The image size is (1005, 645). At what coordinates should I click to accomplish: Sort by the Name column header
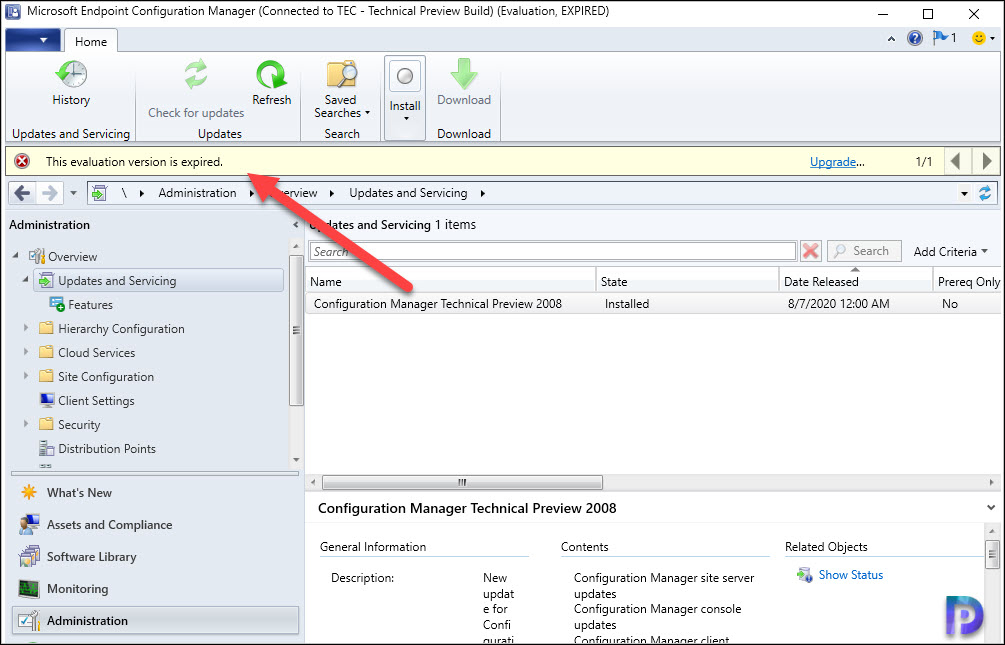(x=451, y=281)
